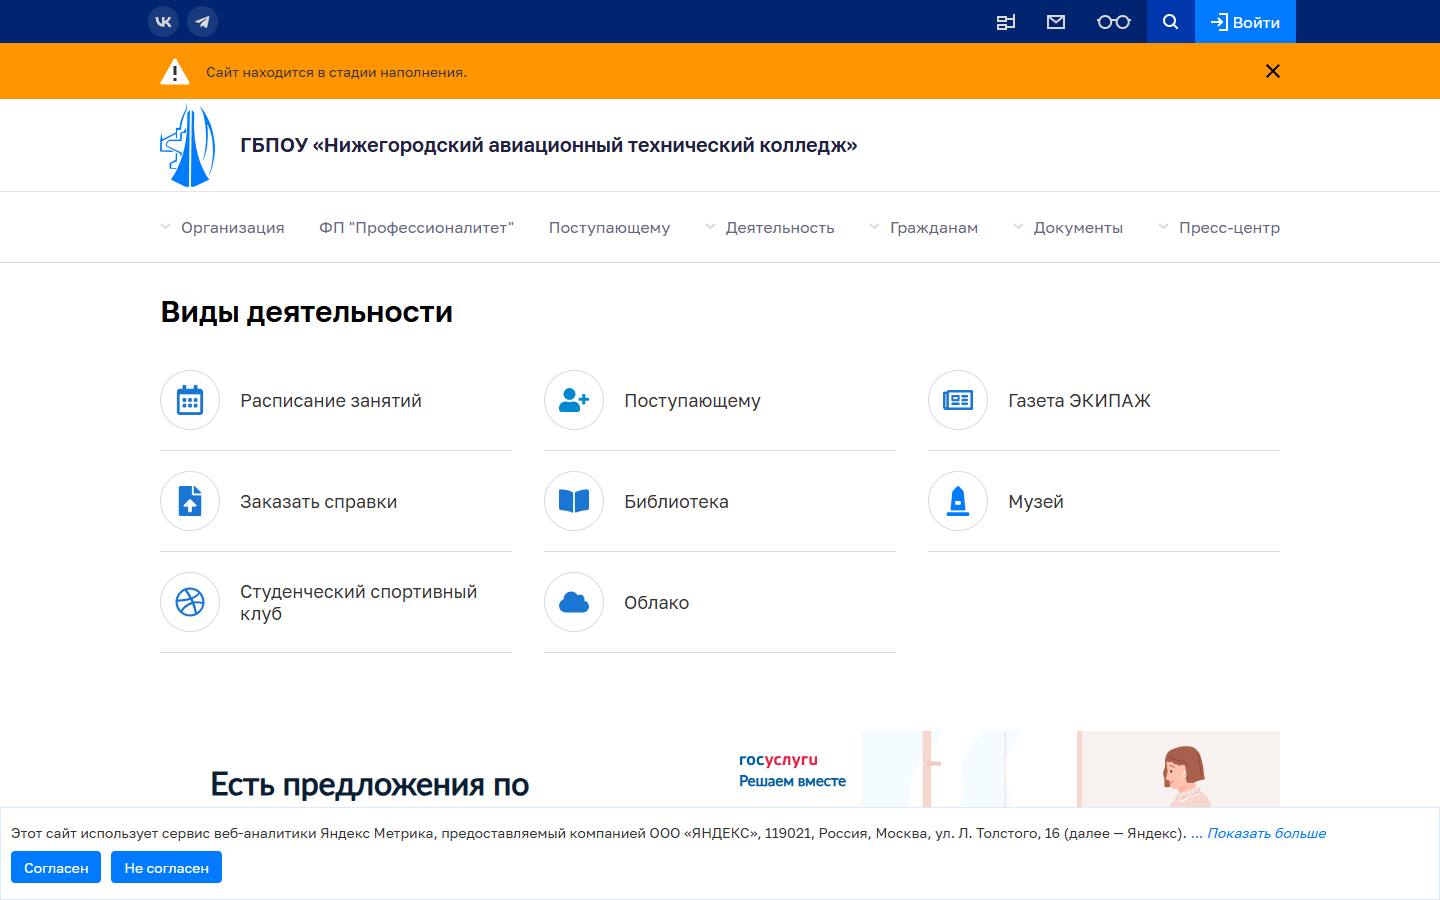
Task: Click the Войти login button
Action: point(1245,21)
